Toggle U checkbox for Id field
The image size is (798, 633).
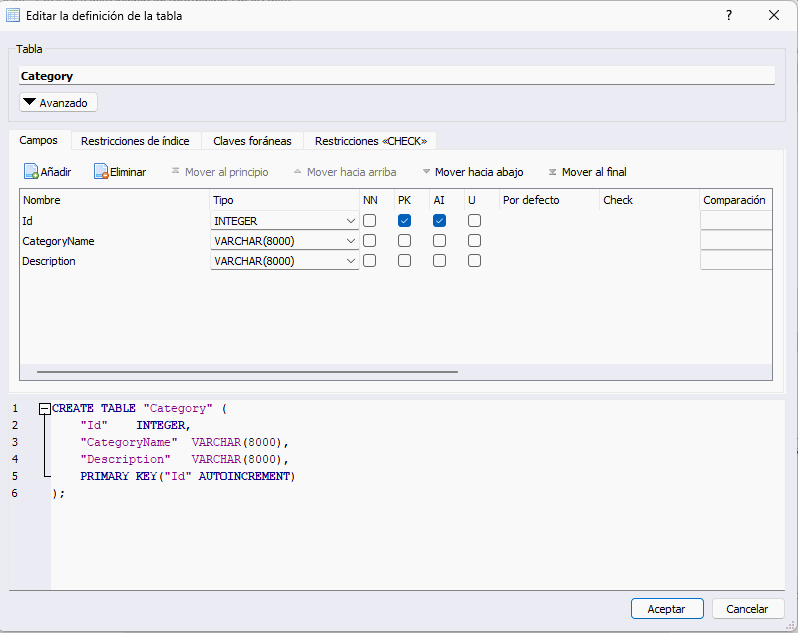pos(474,221)
